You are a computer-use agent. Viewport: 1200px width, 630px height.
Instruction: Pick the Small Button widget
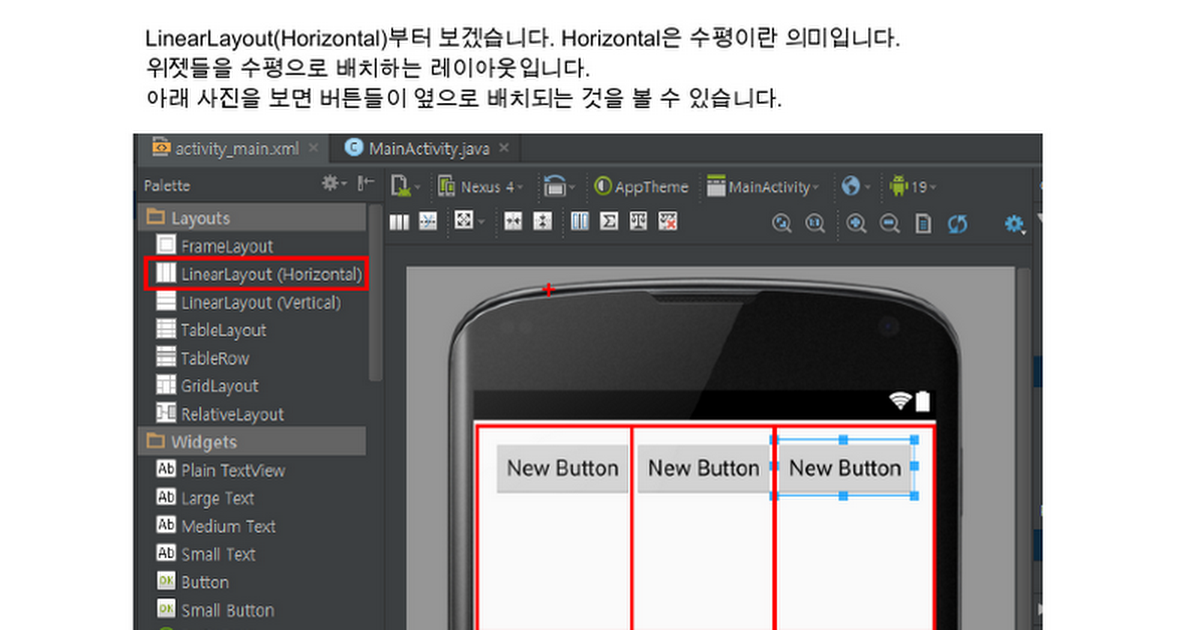pos(216,609)
